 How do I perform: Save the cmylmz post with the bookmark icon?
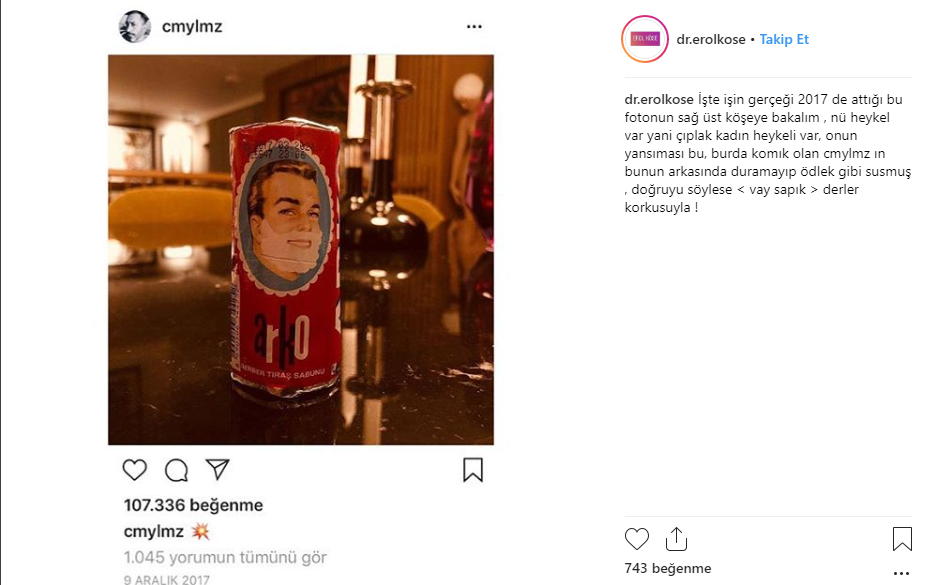pyautogui.click(x=474, y=469)
